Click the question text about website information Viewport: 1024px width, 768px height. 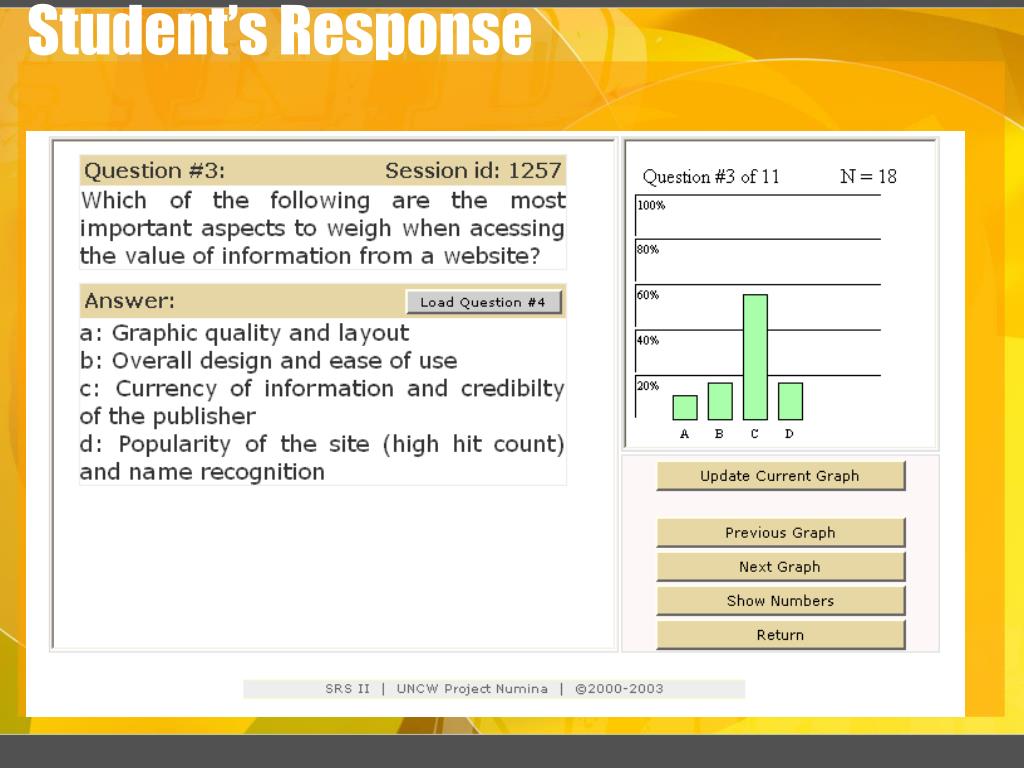tap(323, 228)
